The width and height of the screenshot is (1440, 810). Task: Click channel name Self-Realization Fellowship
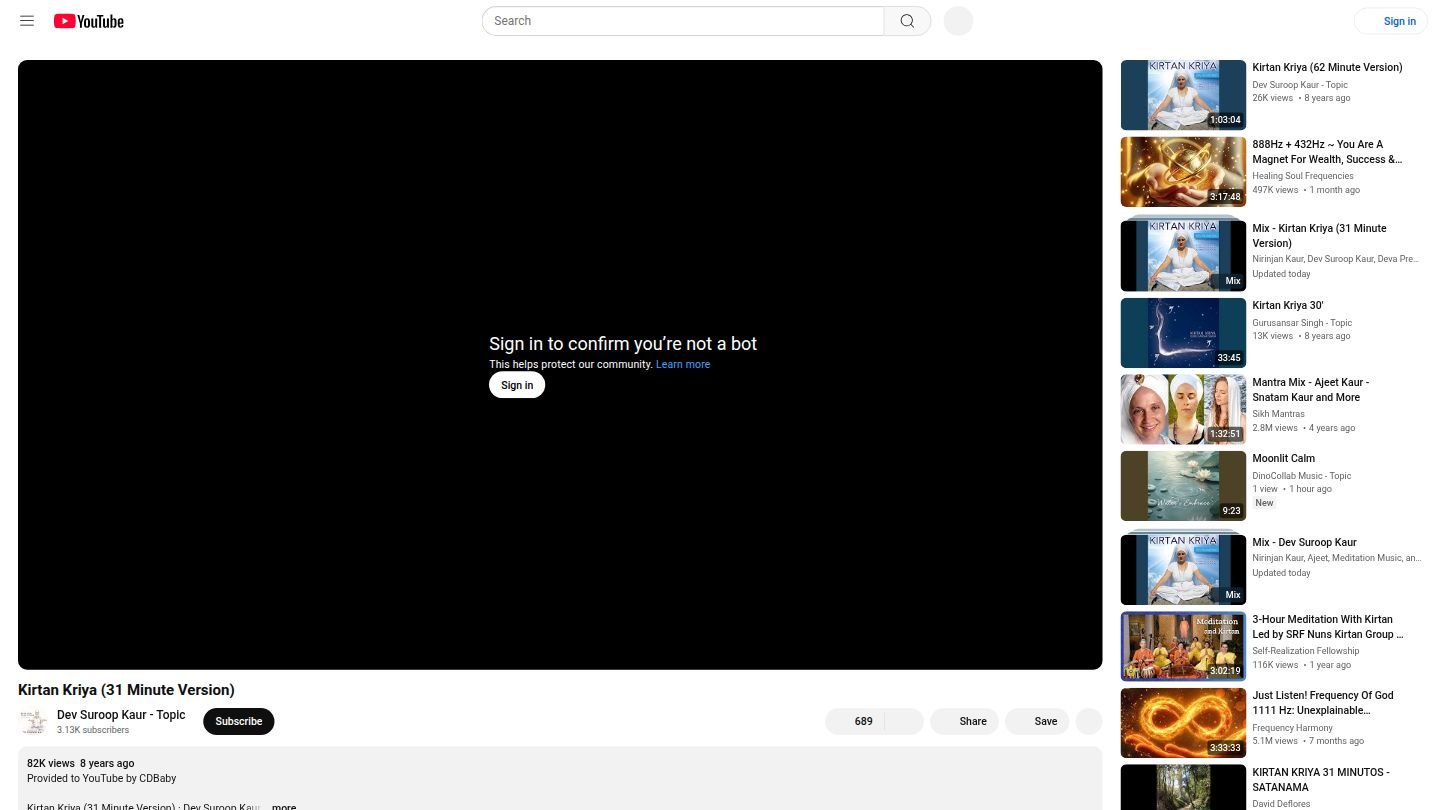tap(1306, 651)
